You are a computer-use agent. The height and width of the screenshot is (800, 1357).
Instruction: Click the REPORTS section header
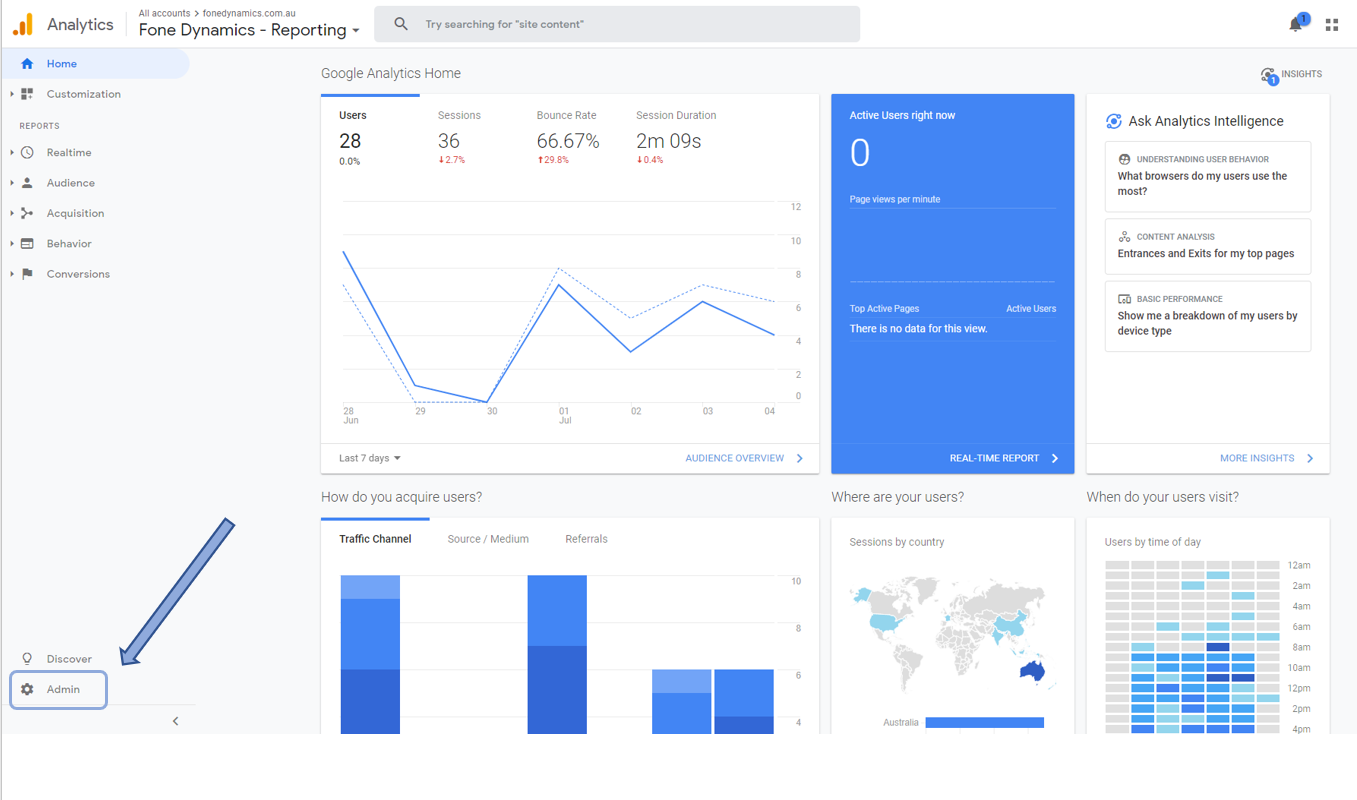[39, 126]
